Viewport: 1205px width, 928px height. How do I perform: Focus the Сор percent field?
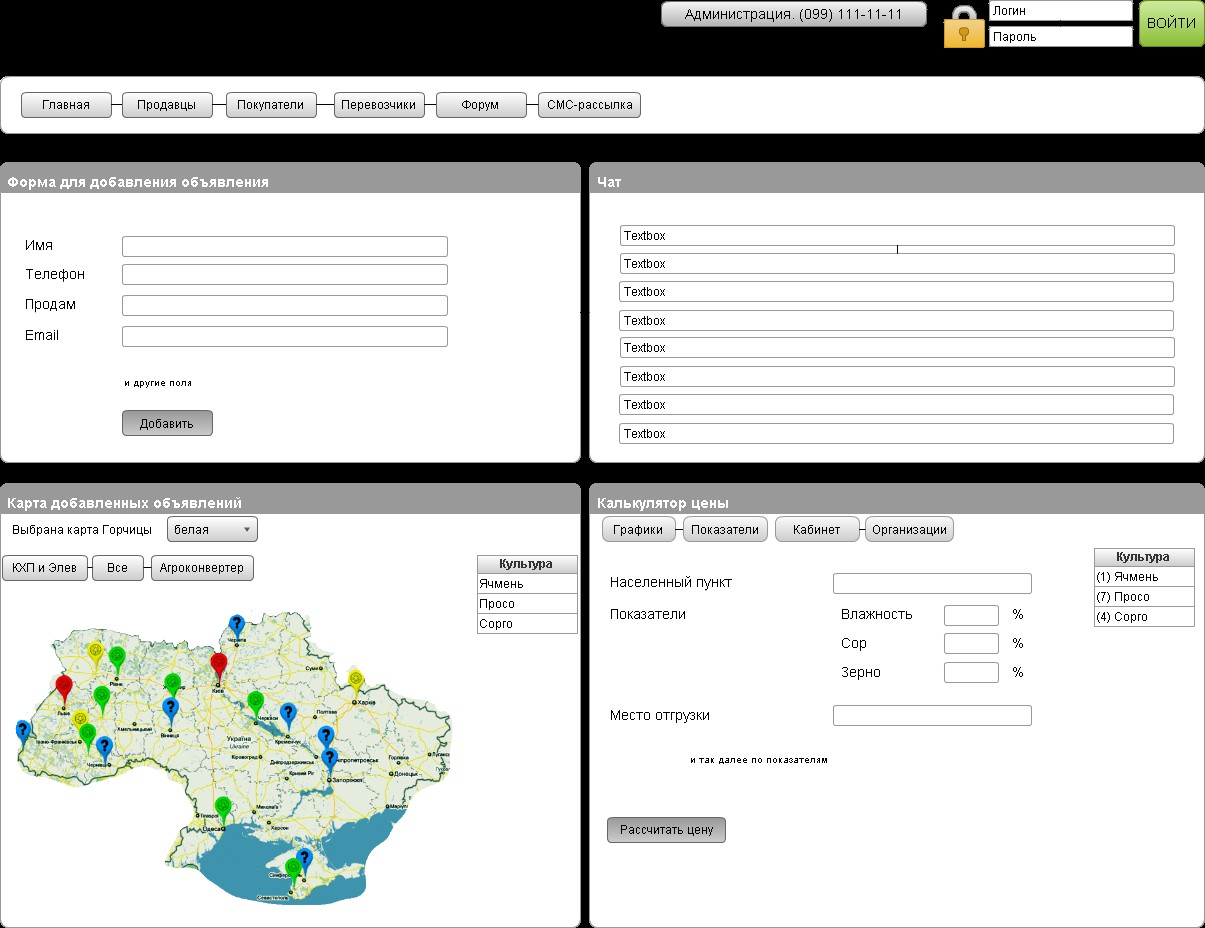(971, 644)
